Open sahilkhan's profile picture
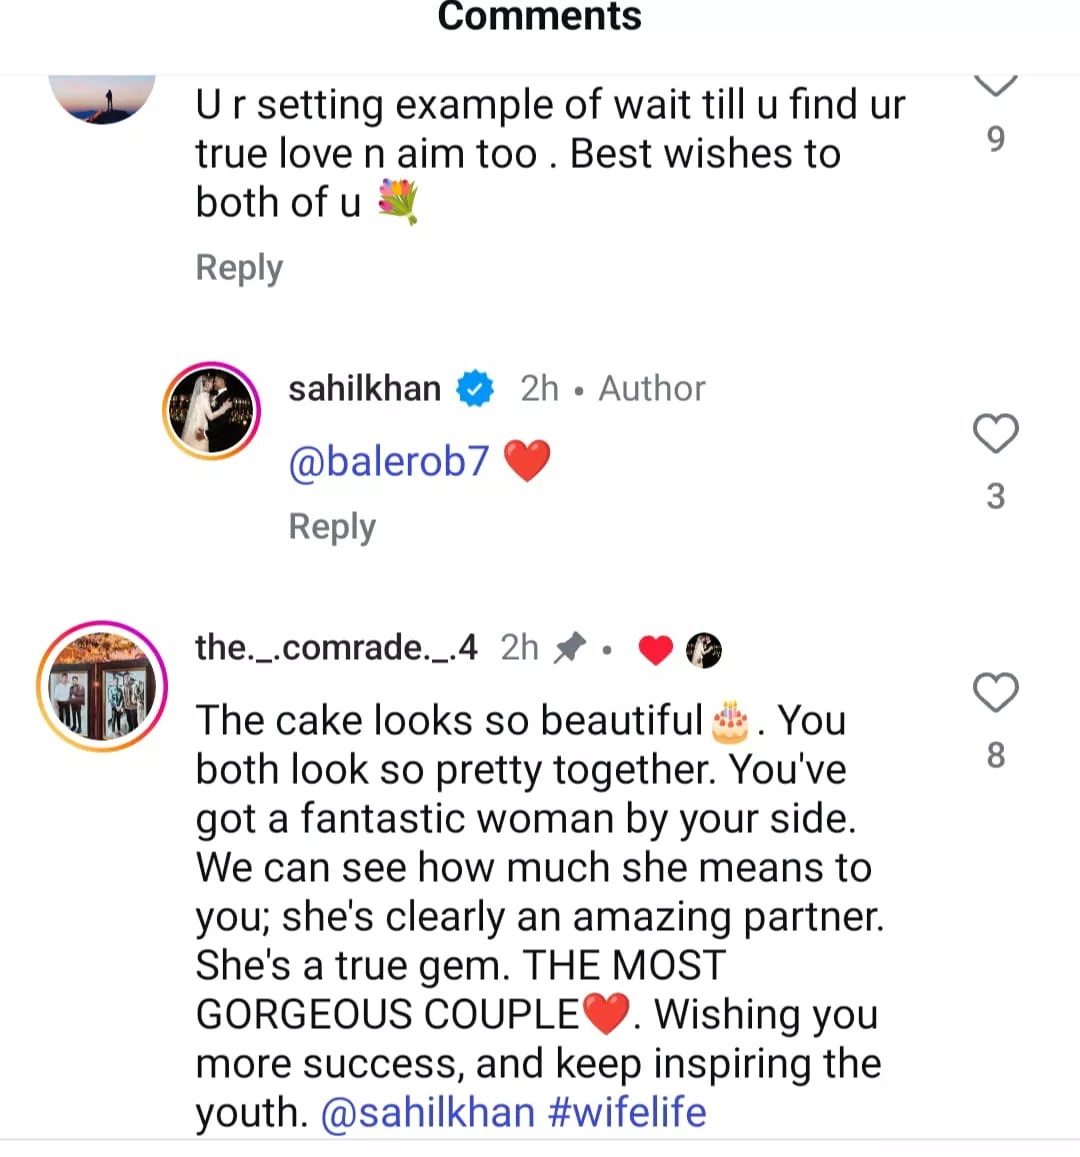1080x1157 pixels. (x=211, y=411)
